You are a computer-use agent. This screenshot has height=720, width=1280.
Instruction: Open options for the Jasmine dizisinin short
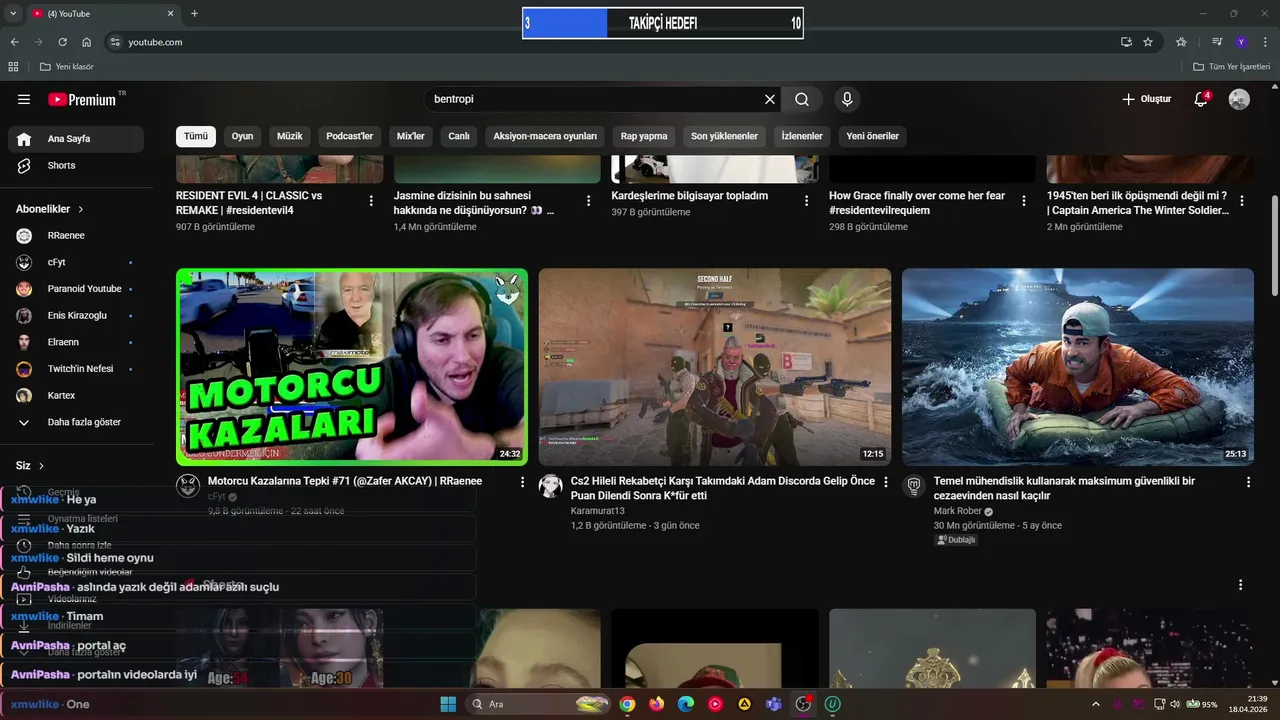coord(588,201)
